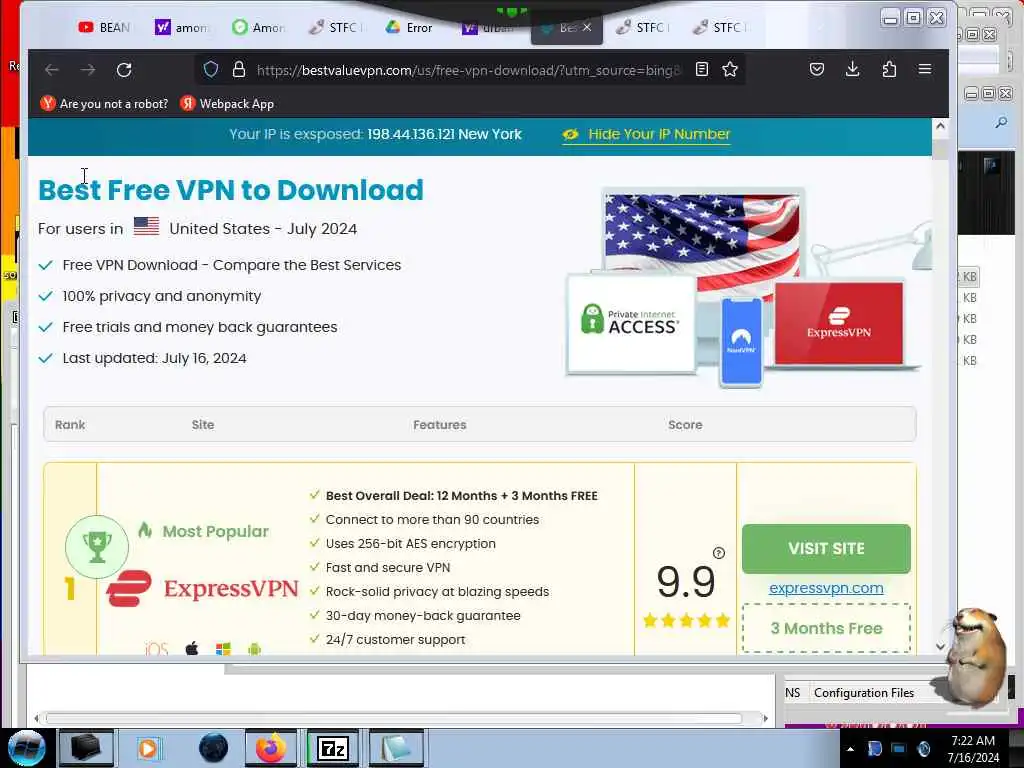Screen dimensions: 1024x768
Task: Open the dark globe taskbar icon
Action: coord(213,748)
